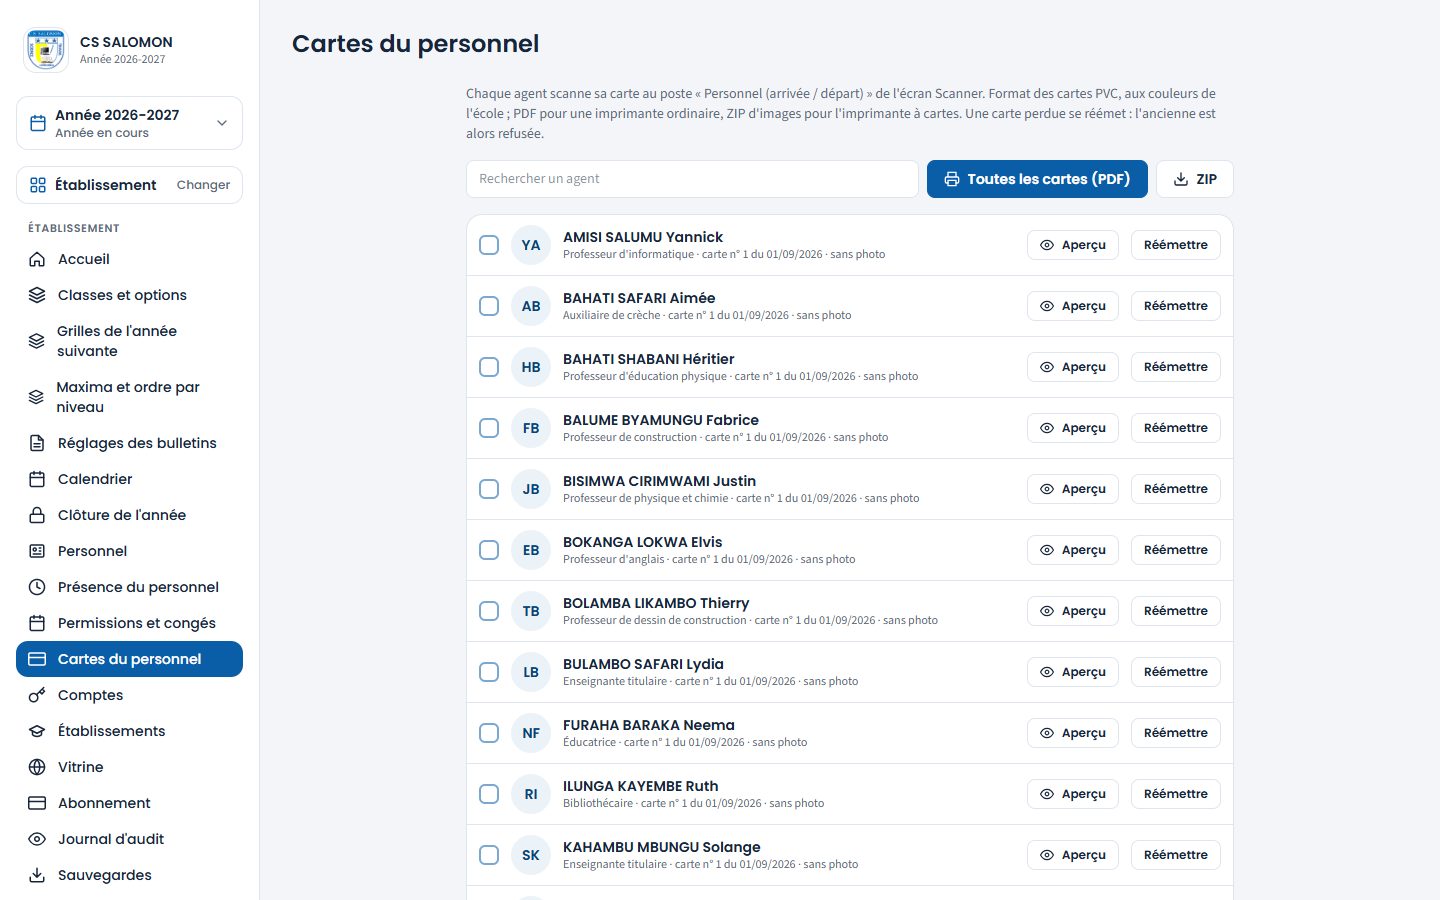Click the text Professeur de dessin de construction
Image resolution: width=1440 pixels, height=900 pixels.
click(x=655, y=620)
